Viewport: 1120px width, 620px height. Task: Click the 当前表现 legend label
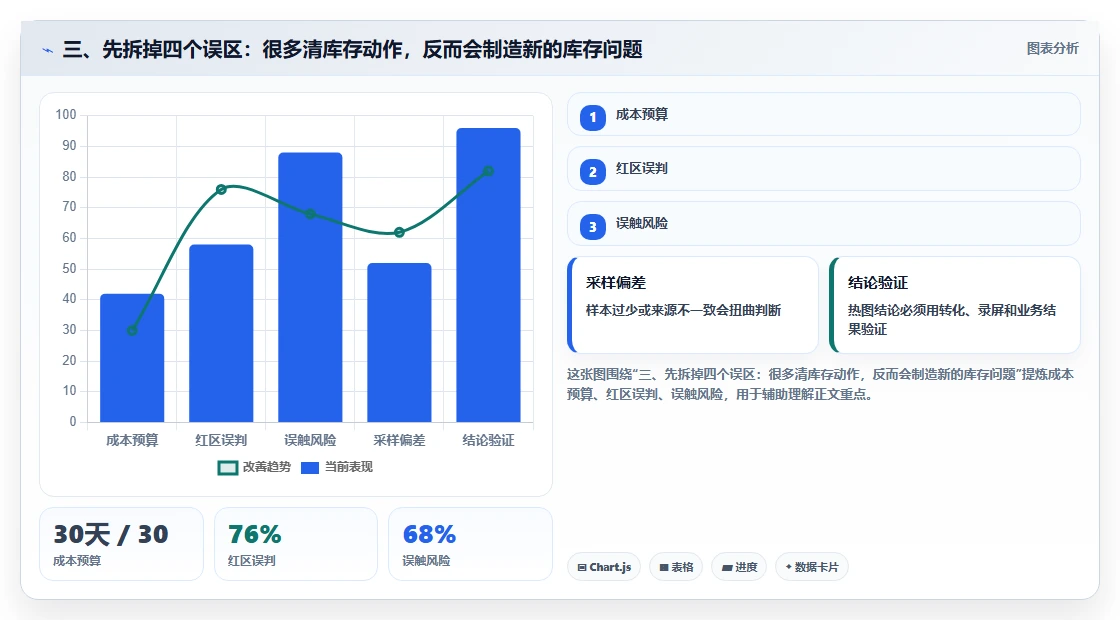(349, 467)
